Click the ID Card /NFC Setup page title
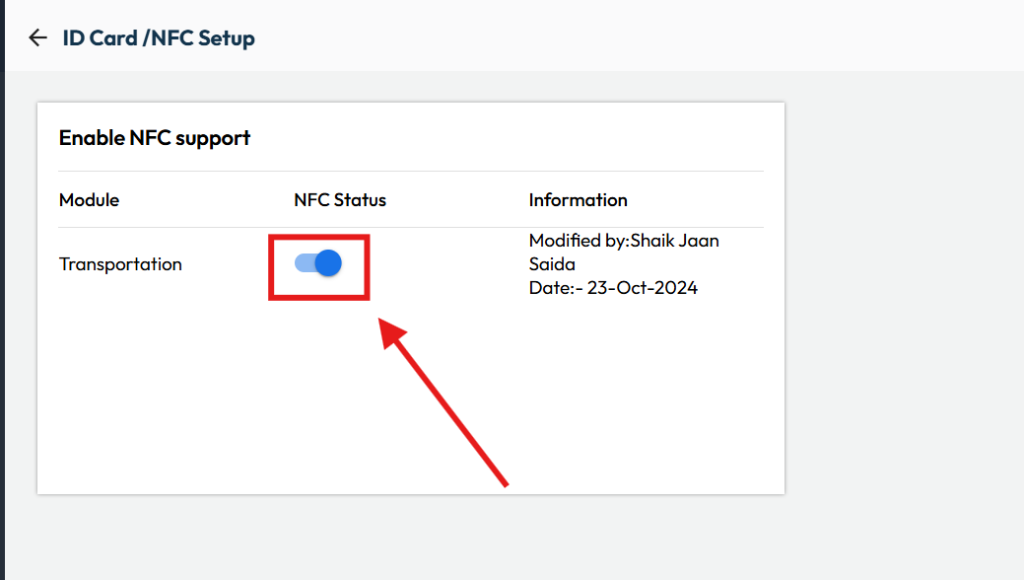 pos(158,38)
